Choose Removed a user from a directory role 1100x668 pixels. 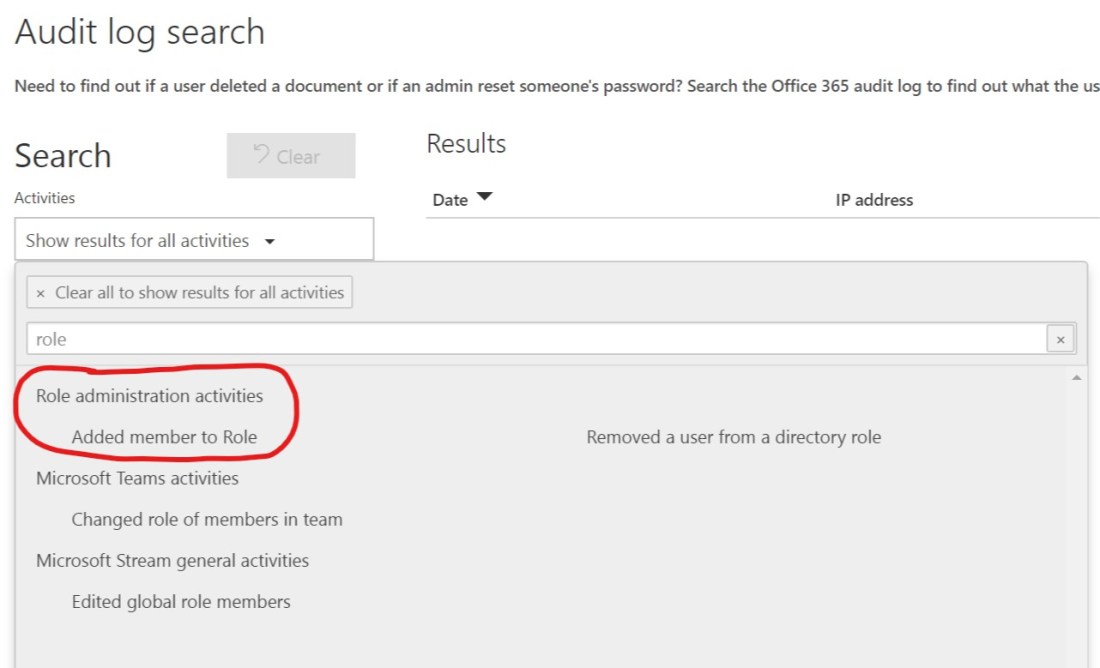coord(733,437)
